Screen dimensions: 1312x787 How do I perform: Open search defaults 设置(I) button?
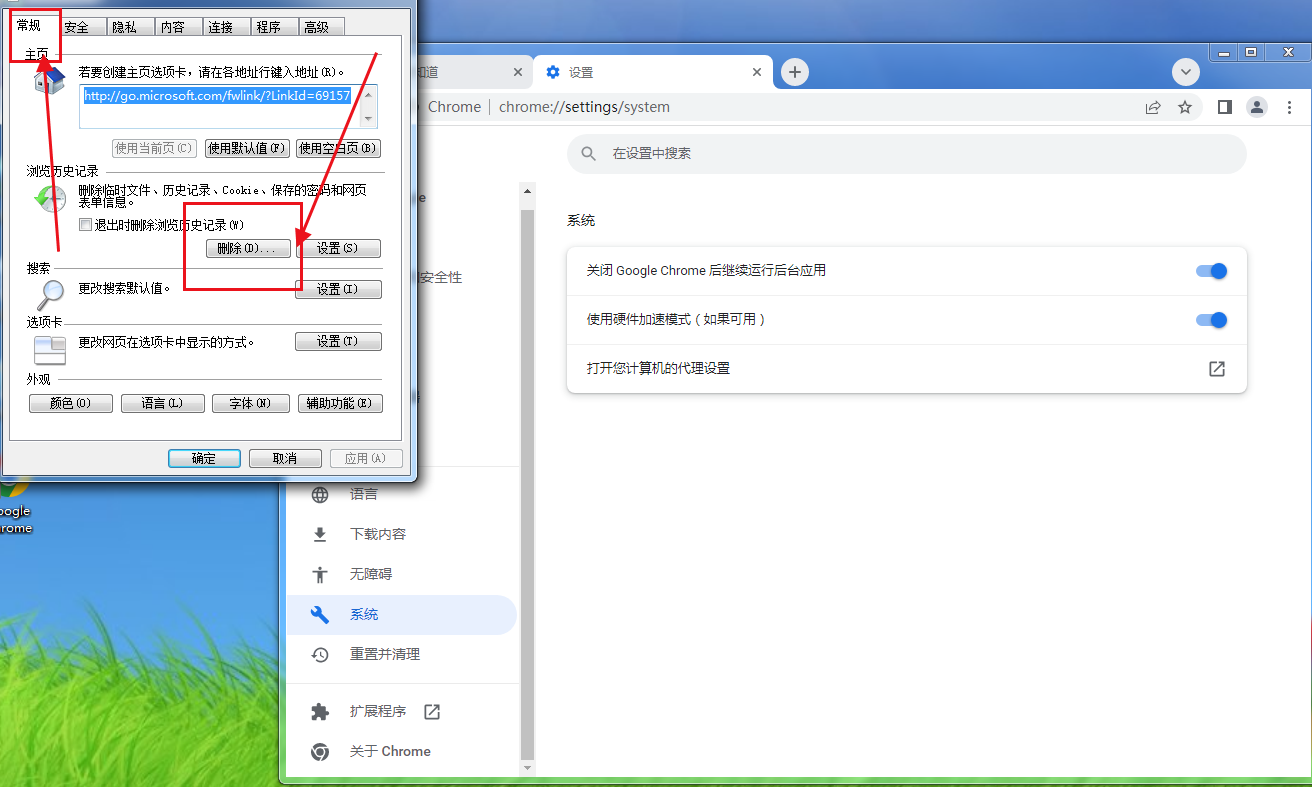338,289
